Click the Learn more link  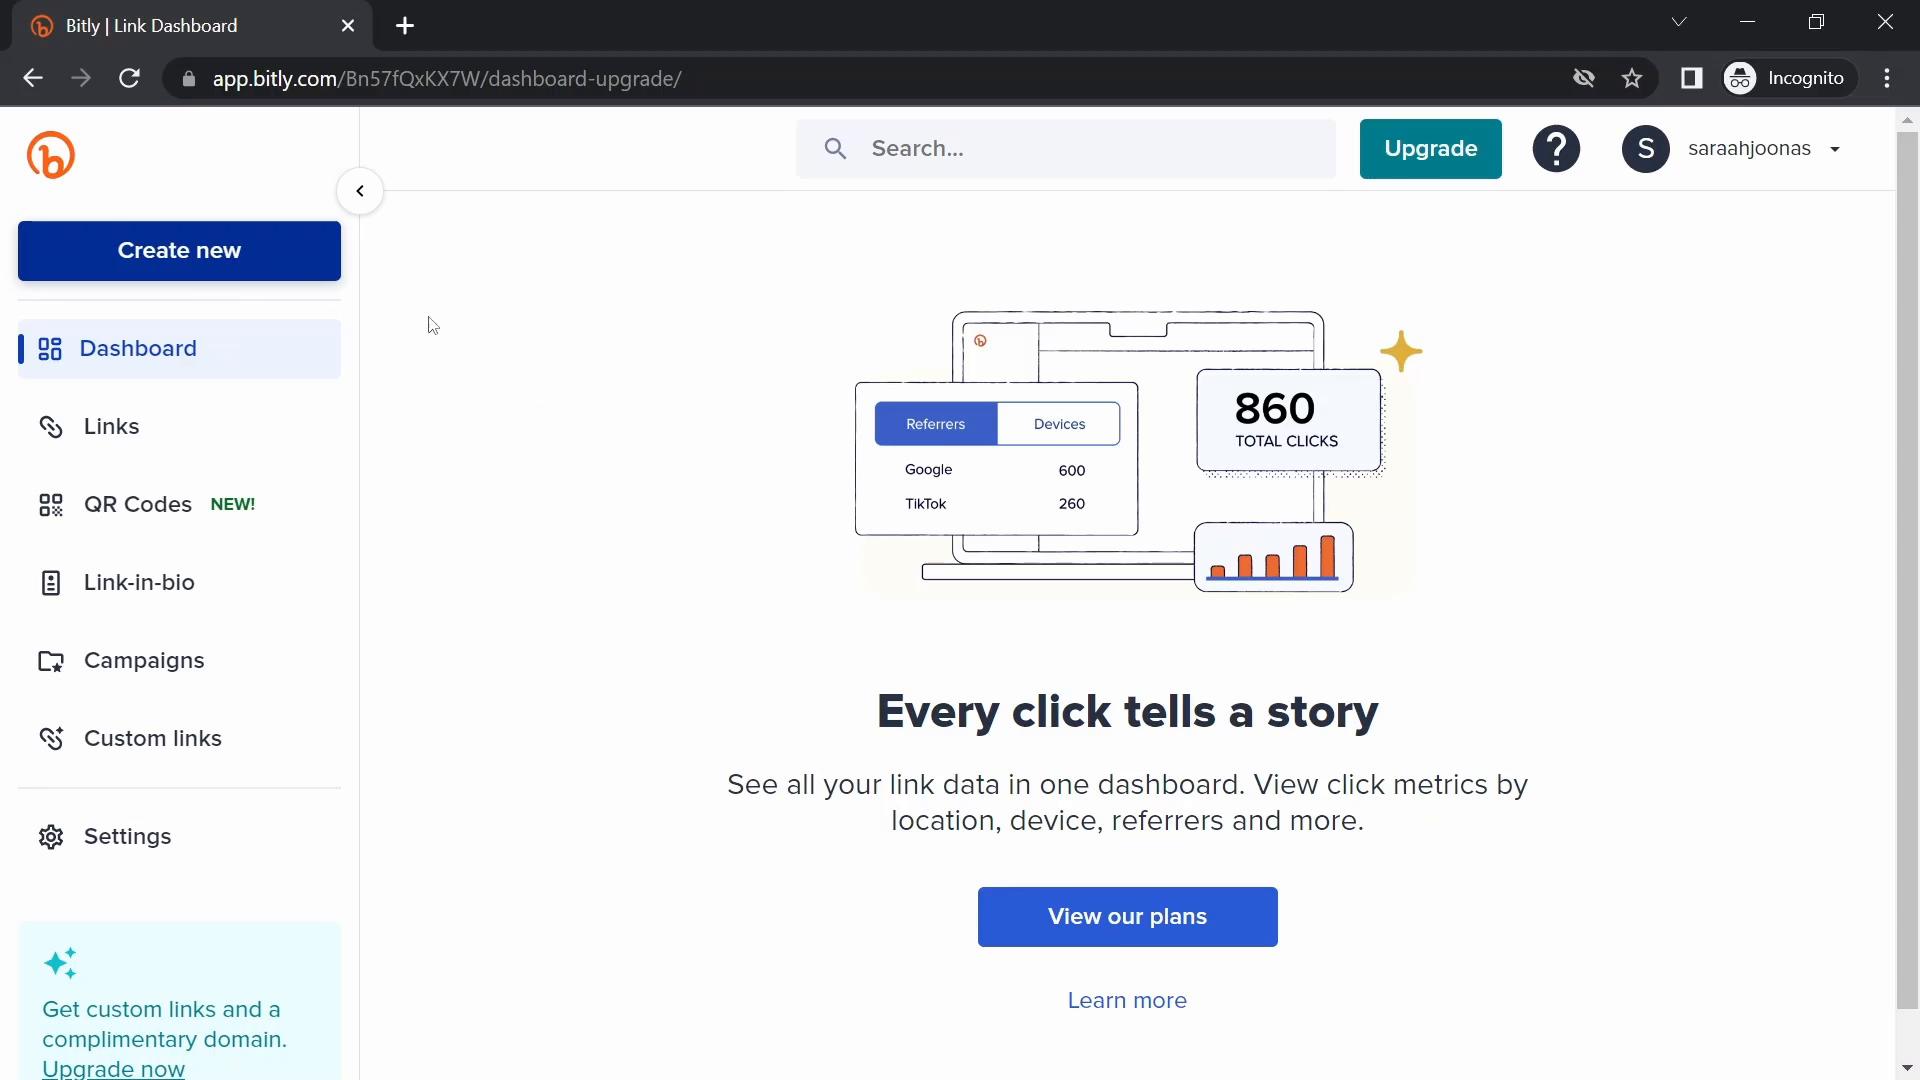click(1127, 1000)
